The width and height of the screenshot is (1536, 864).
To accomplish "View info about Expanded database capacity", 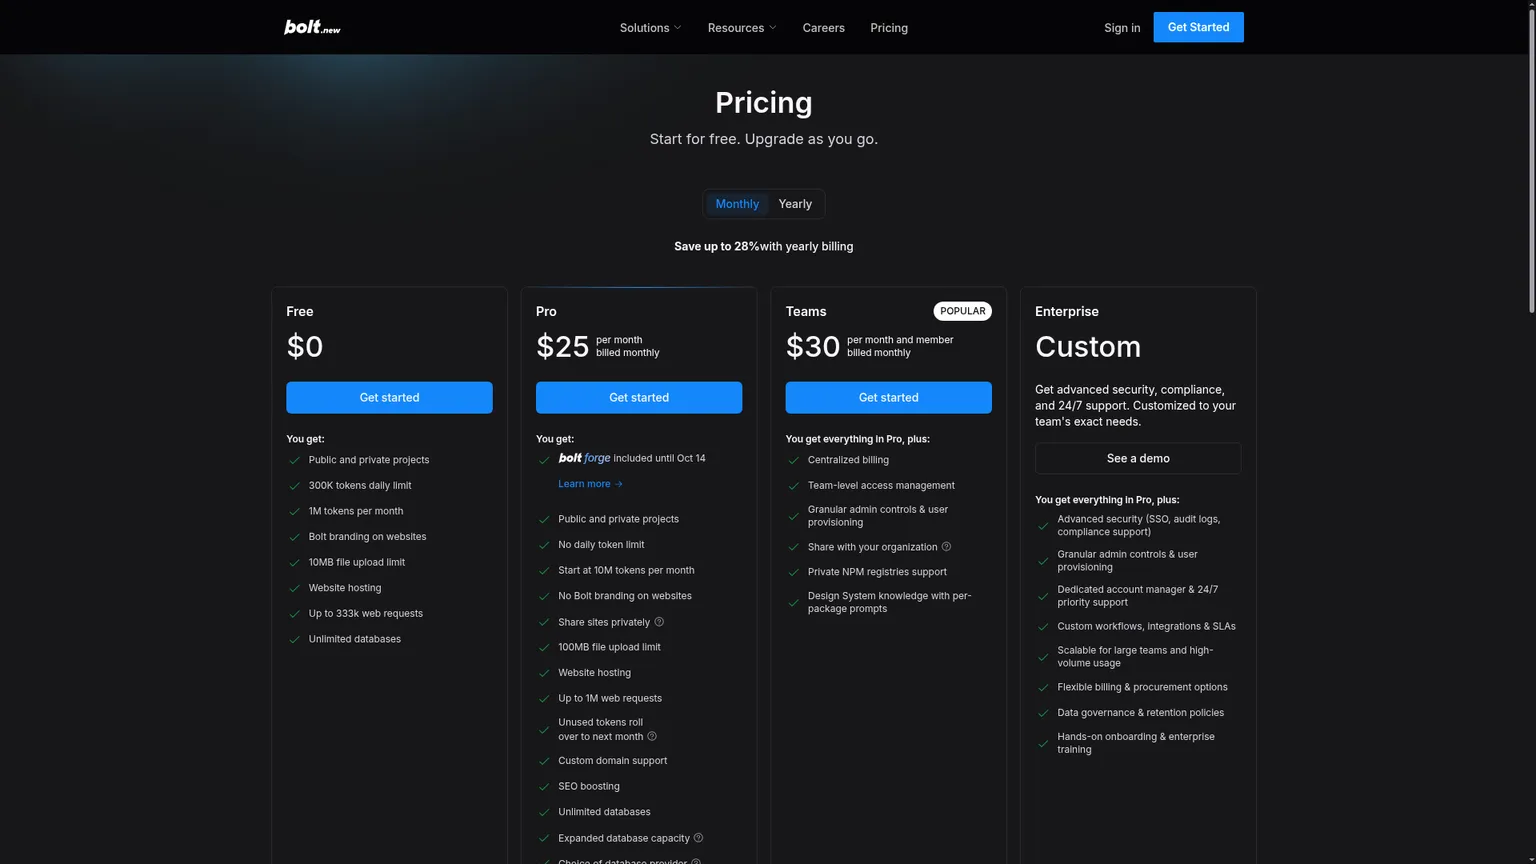I will pyautogui.click(x=699, y=838).
